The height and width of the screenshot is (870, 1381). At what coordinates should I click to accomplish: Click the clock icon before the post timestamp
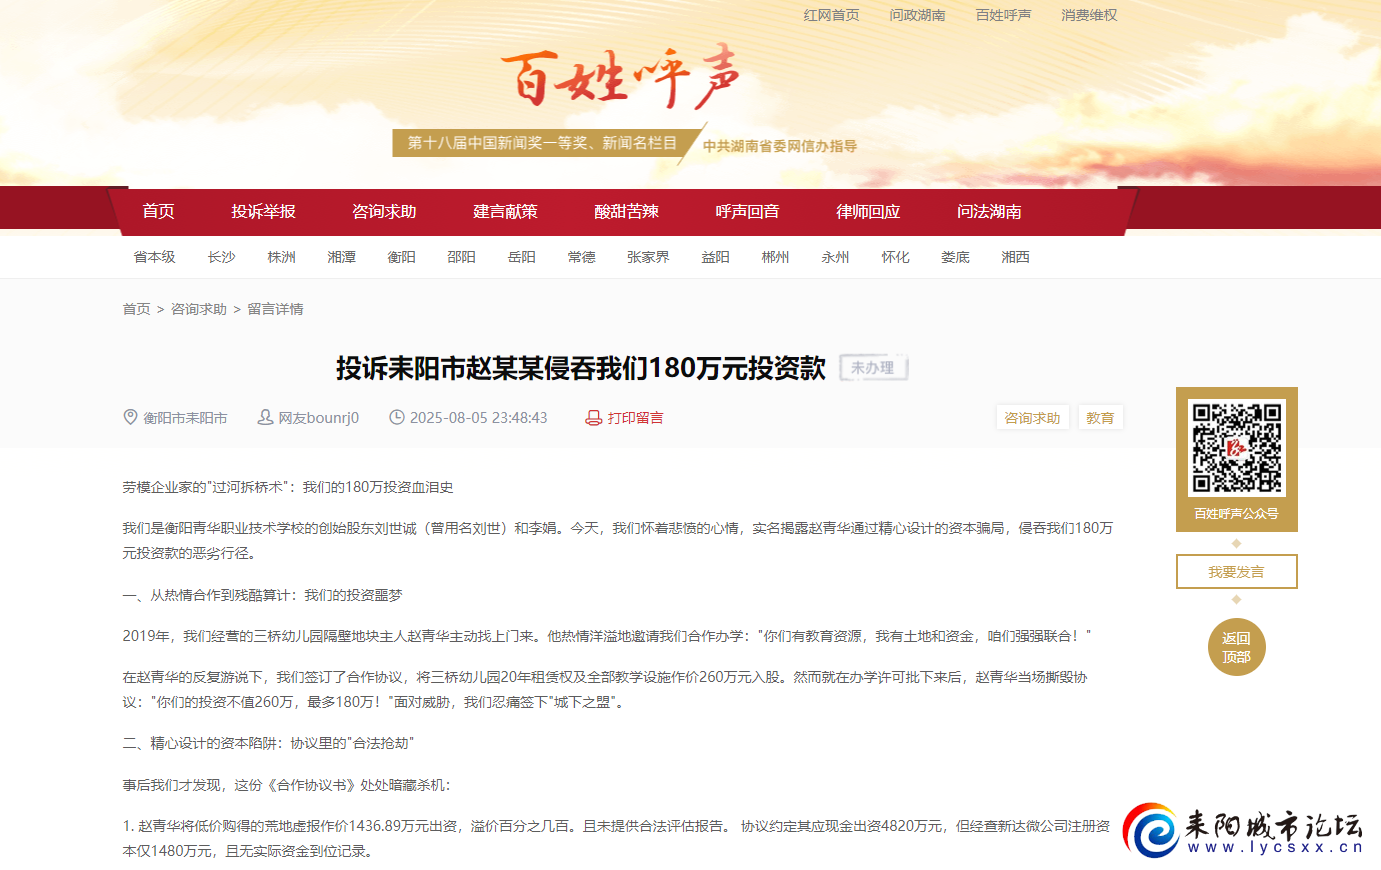pos(397,417)
